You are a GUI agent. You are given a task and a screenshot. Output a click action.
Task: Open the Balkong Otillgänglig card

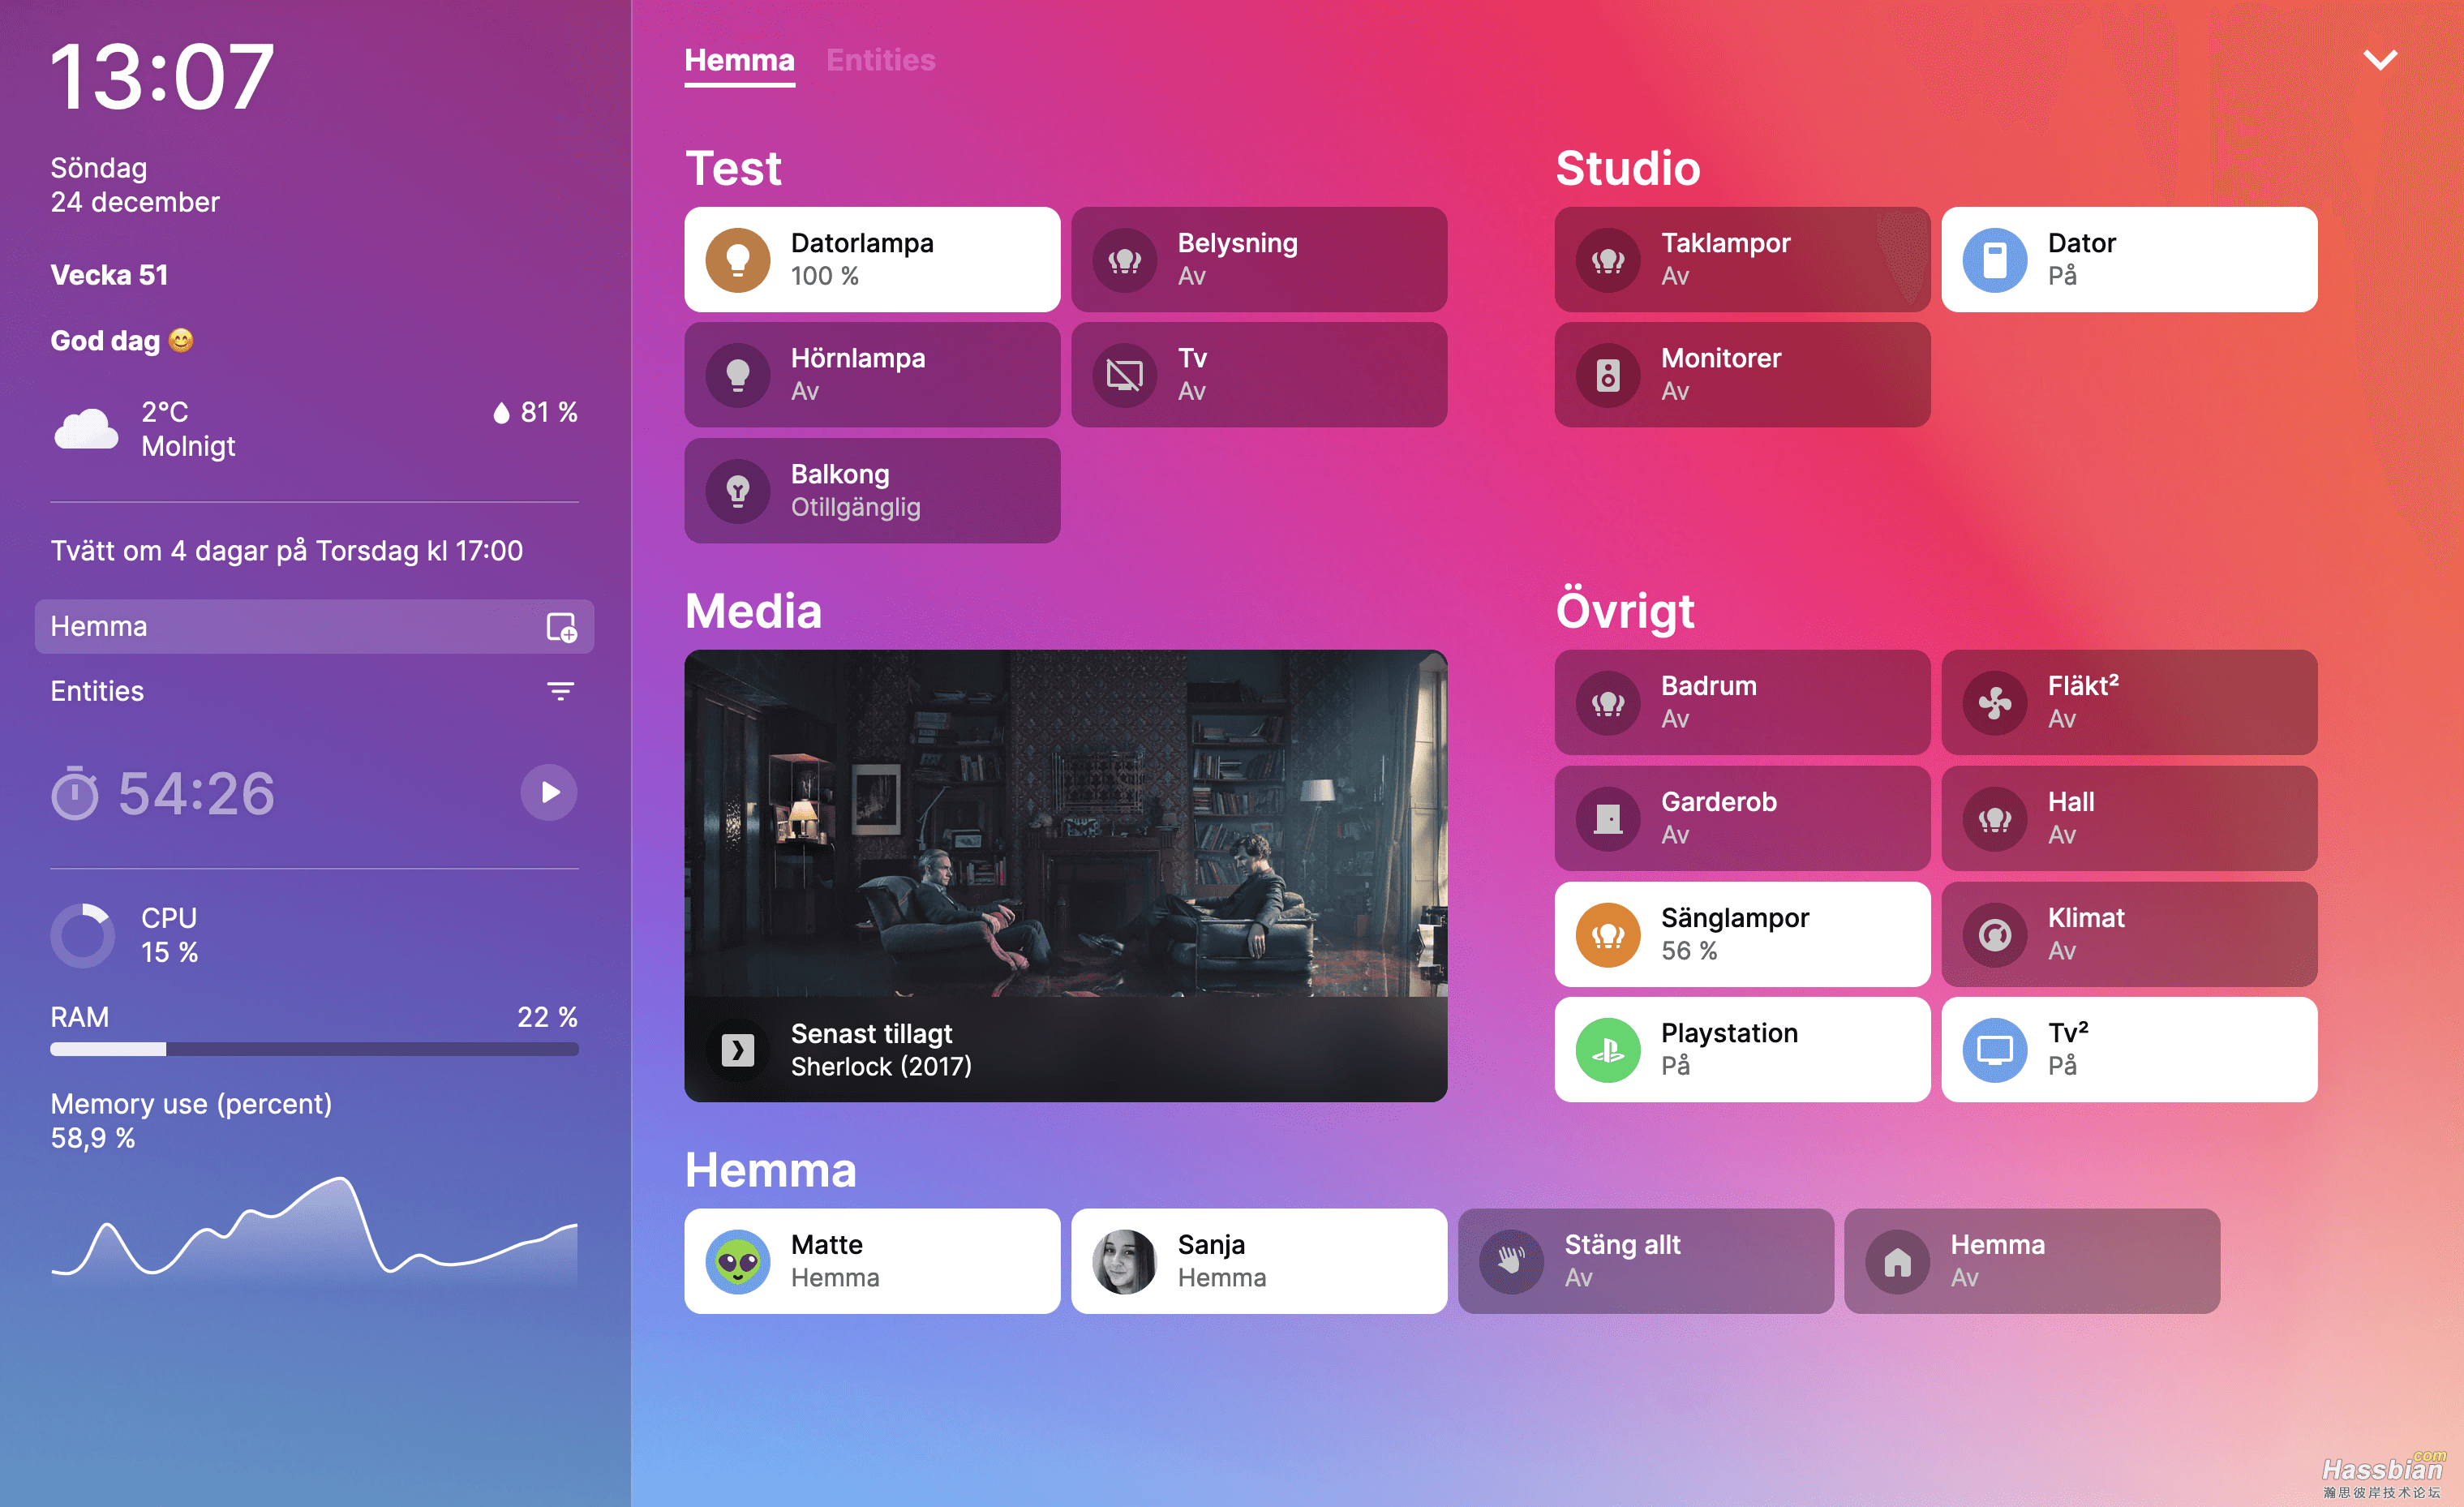(x=872, y=491)
